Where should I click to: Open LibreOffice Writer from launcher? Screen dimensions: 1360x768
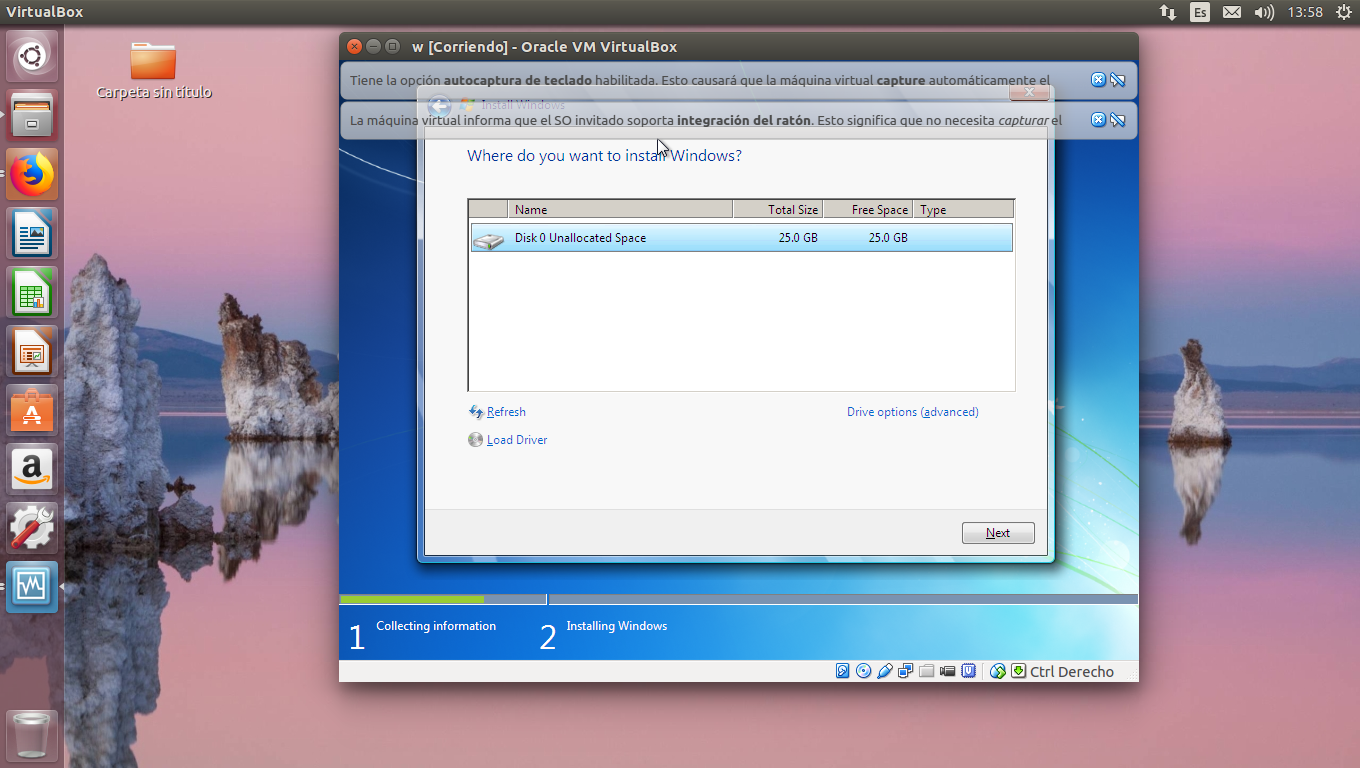tap(32, 234)
